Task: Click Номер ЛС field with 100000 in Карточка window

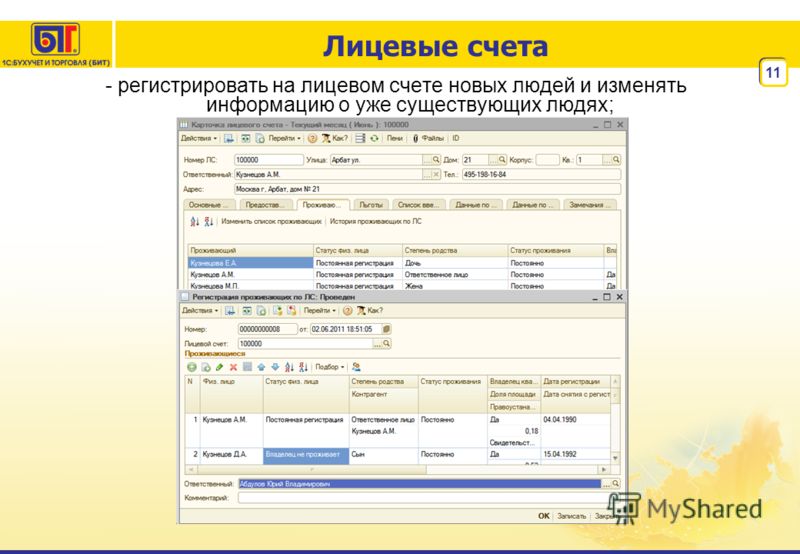Action: pyautogui.click(x=268, y=160)
